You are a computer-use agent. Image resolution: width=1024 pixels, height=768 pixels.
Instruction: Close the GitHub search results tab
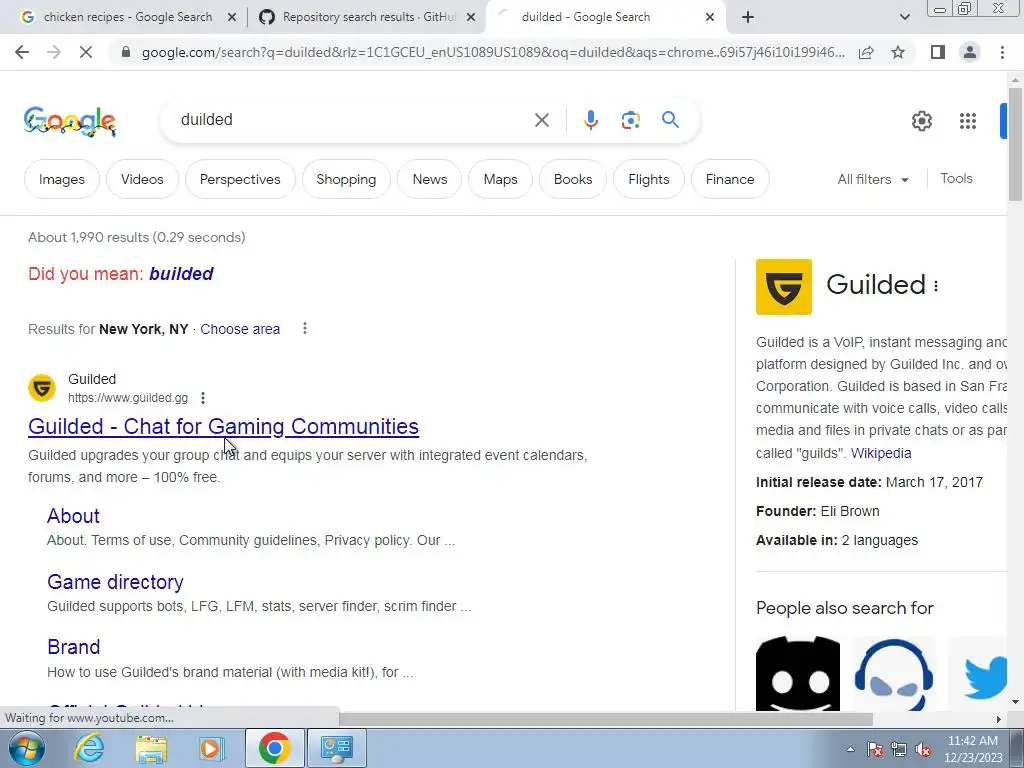point(470,18)
